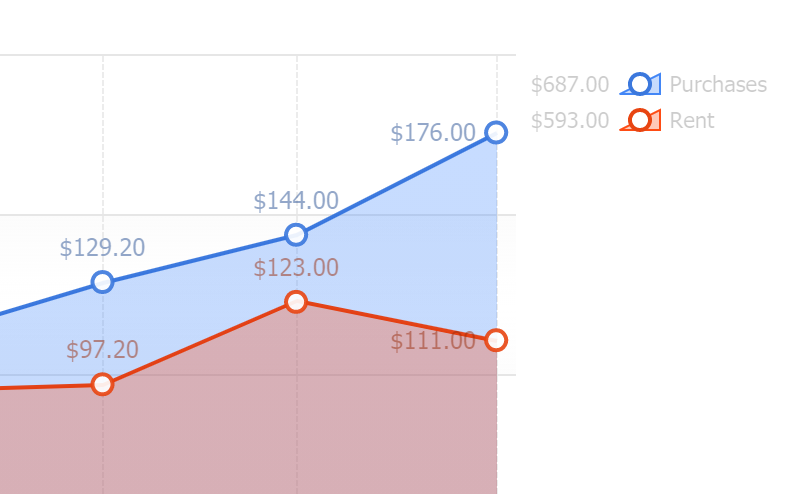Click the $144.00 value label
The height and width of the screenshot is (494, 800).
click(296, 201)
